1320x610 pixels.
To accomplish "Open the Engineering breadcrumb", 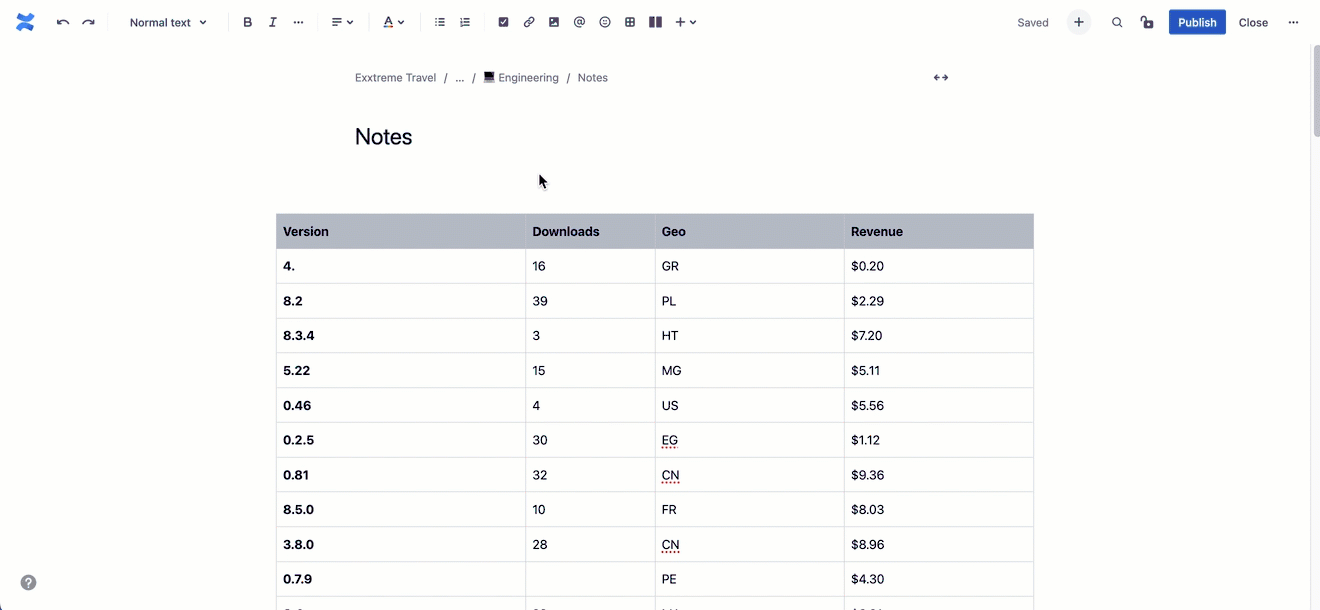I will click(x=521, y=77).
